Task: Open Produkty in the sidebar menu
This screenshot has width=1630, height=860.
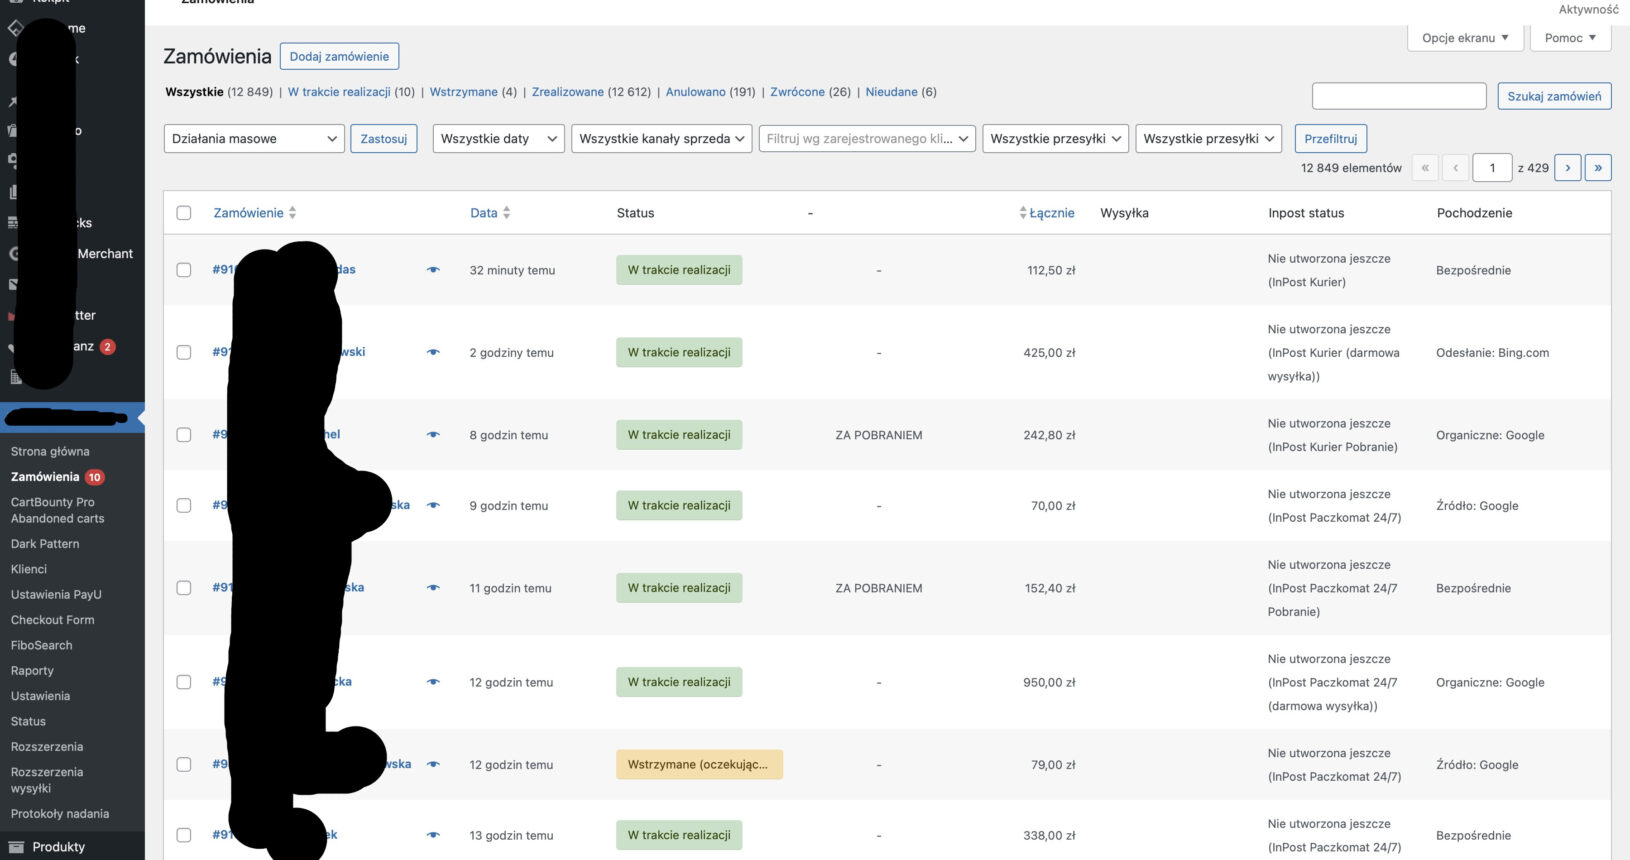Action: [x=58, y=847]
